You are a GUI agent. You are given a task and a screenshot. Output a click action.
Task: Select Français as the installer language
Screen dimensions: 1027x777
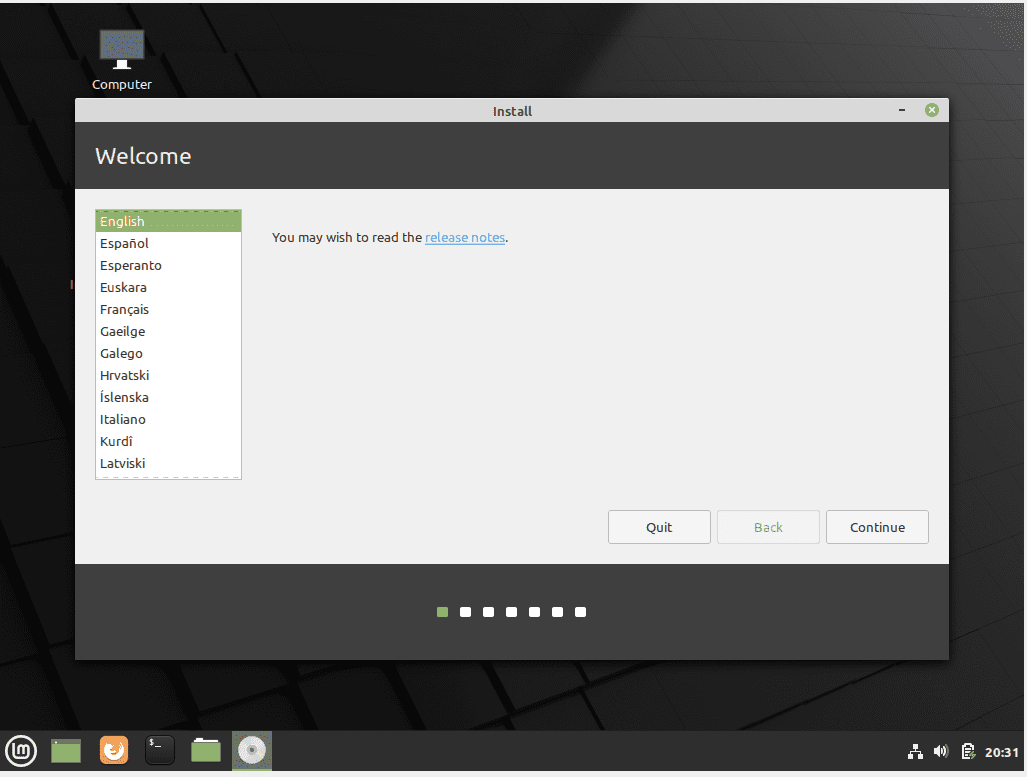[x=124, y=309]
